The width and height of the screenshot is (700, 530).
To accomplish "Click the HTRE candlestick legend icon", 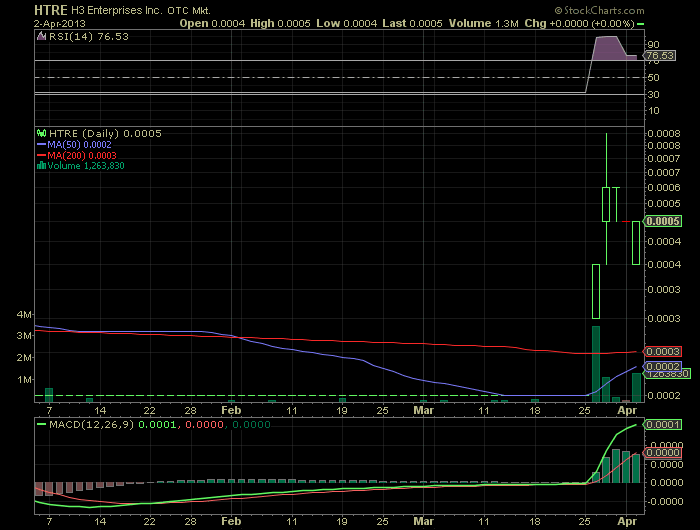I will tap(42, 133).
